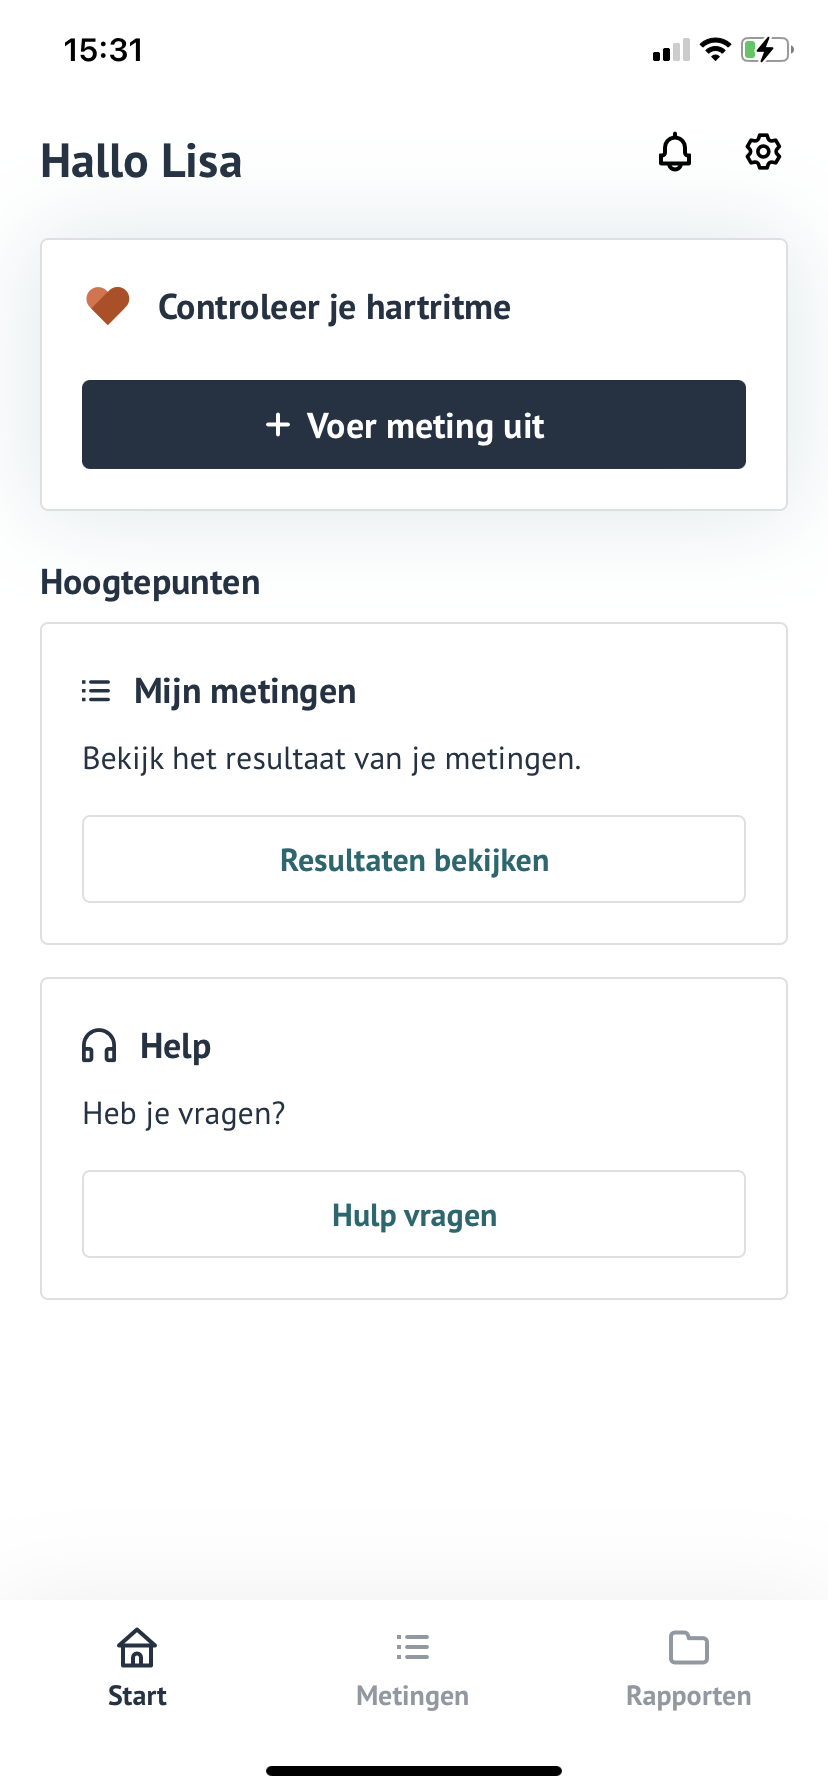Tap the Help headphones icon
The height and width of the screenshot is (1792, 828).
(x=99, y=1046)
